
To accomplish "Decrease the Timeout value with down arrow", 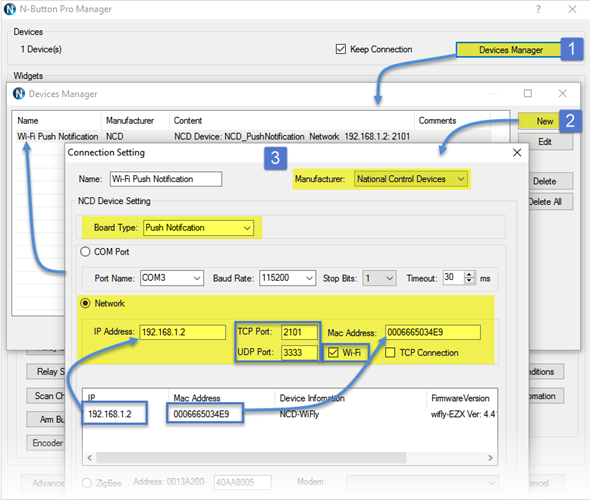I will pos(469,281).
